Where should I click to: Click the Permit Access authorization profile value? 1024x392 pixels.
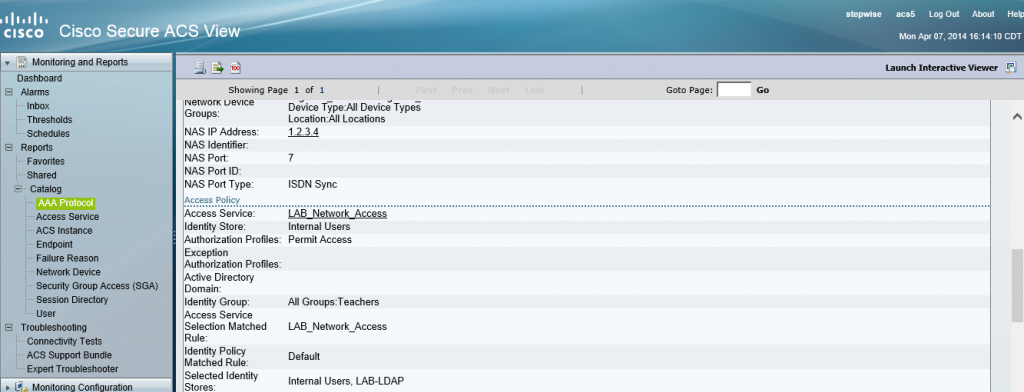coord(320,240)
